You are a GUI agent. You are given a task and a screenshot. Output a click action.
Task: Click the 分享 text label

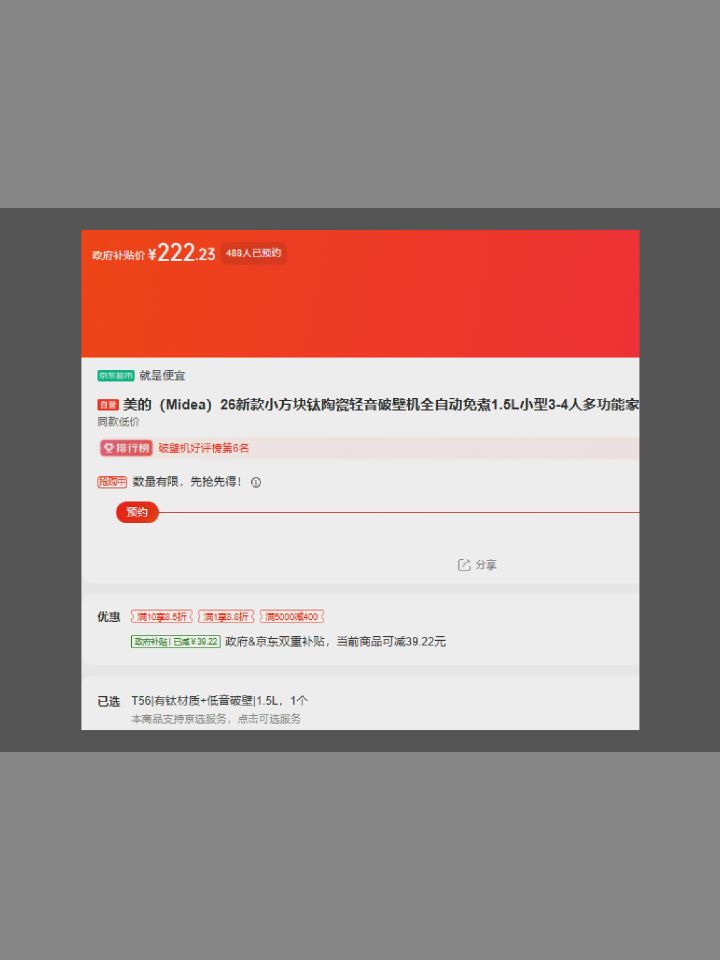[x=486, y=565]
